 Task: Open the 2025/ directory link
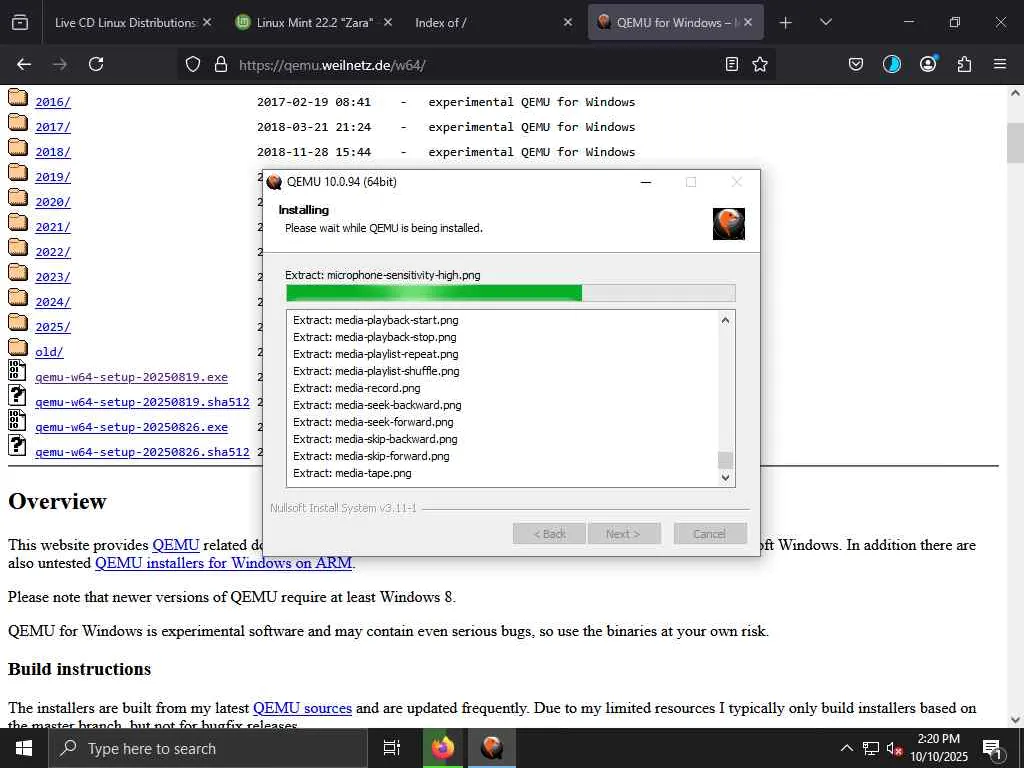coord(53,327)
